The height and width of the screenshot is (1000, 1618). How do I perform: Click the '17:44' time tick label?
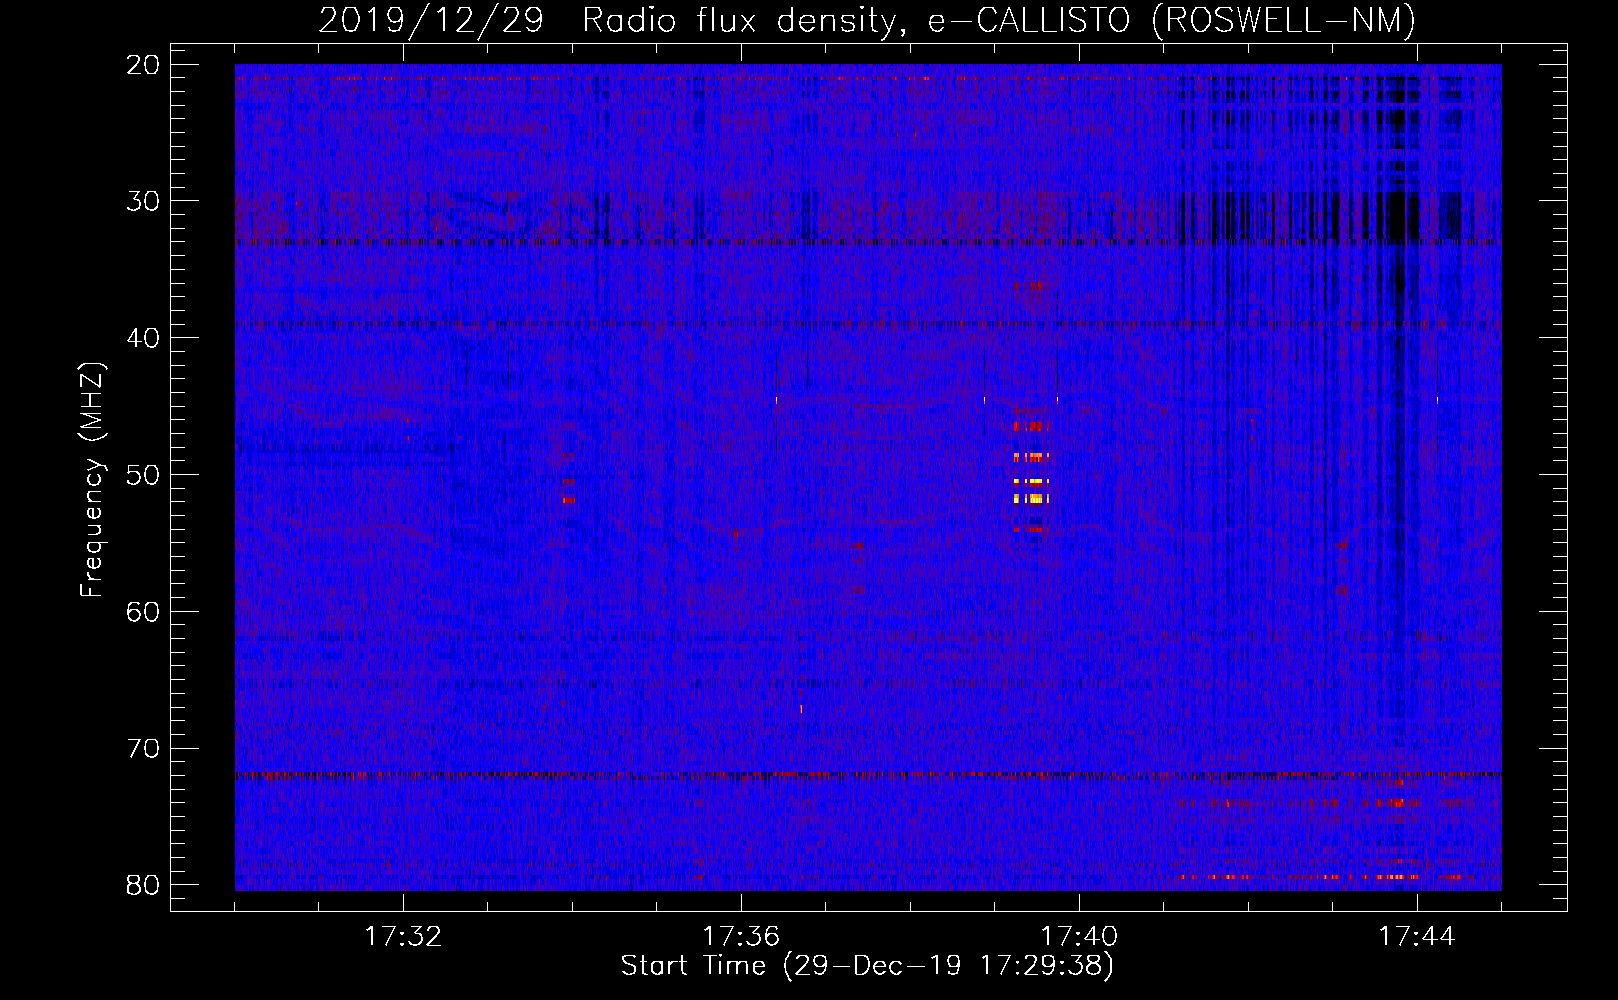1417,937
